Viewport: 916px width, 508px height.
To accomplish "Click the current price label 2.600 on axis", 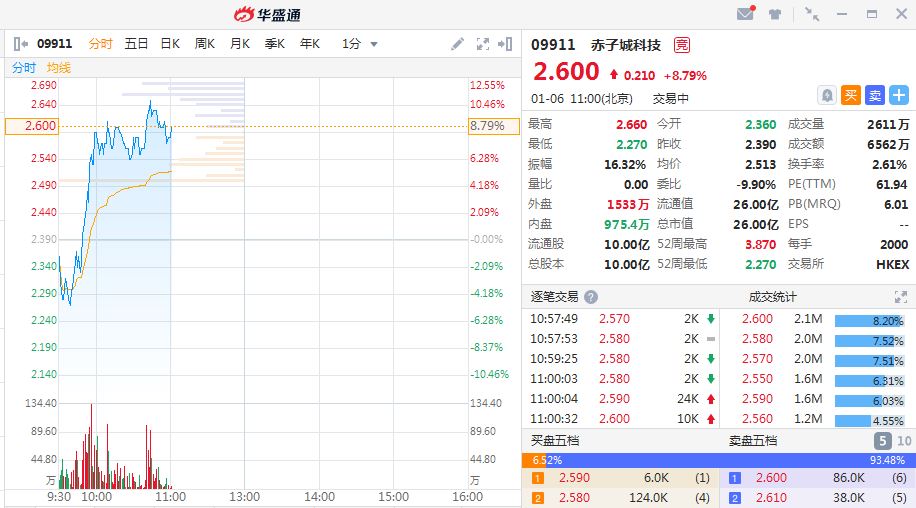I will coord(32,126).
